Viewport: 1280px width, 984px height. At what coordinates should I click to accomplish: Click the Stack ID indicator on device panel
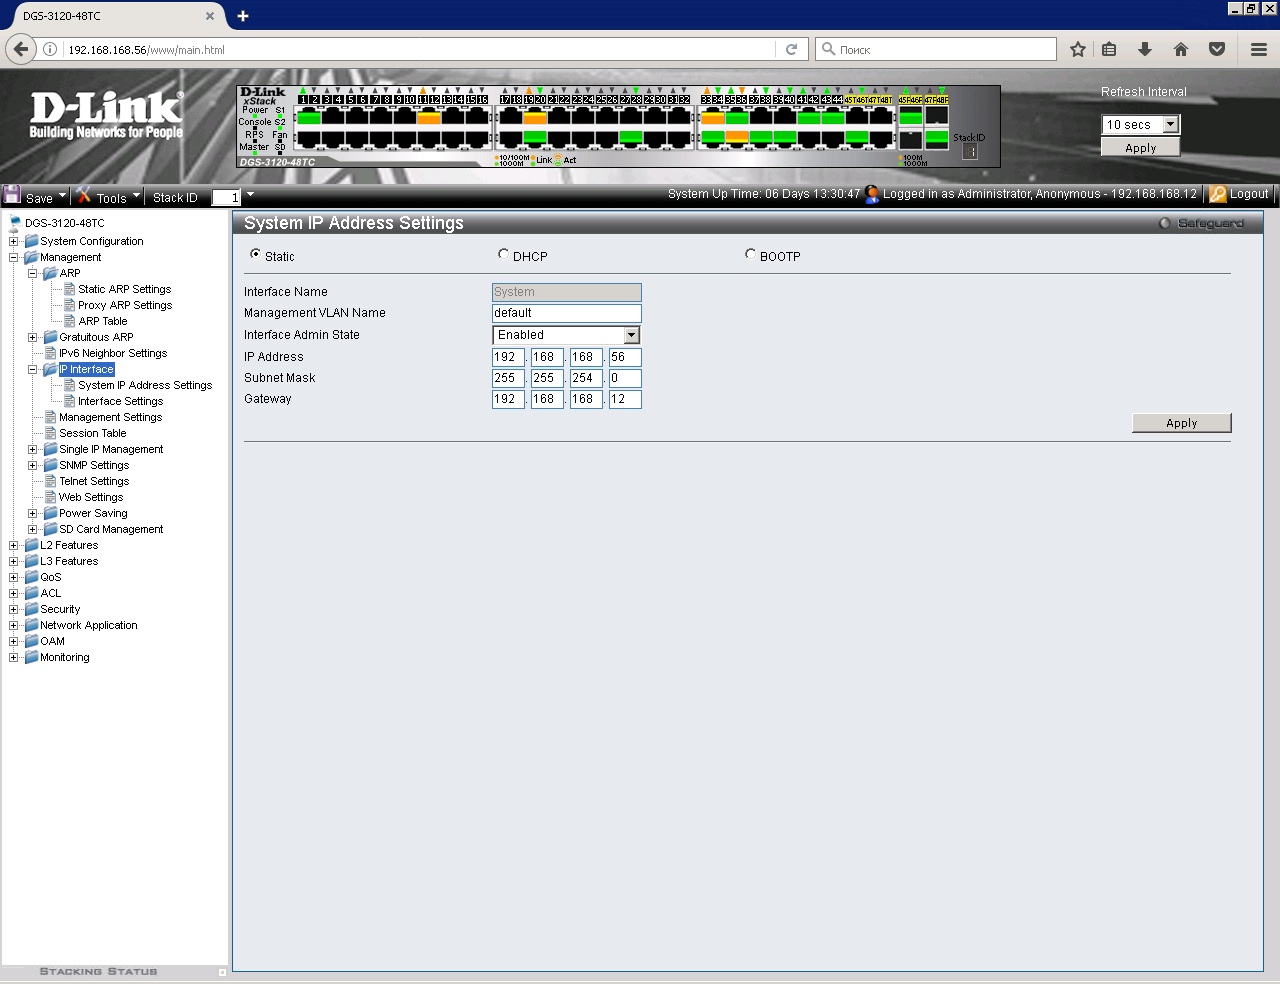coord(970,151)
